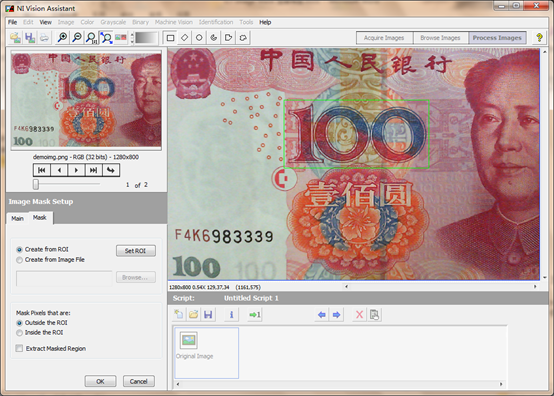Click the Zoom Out magnifier icon
This screenshot has width=554, height=396.
pyautogui.click(x=77, y=37)
